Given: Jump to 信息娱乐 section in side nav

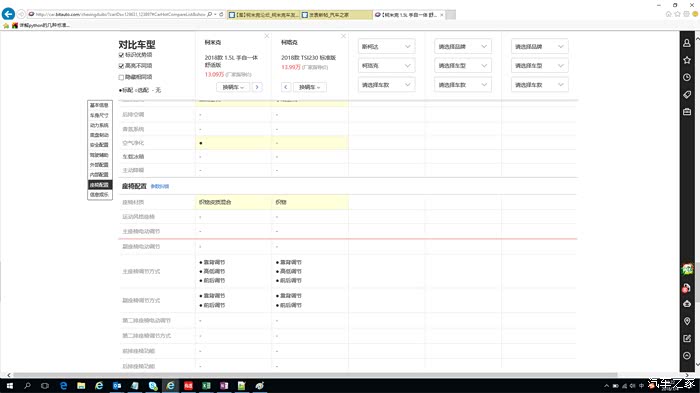Looking at the screenshot, I should point(99,195).
